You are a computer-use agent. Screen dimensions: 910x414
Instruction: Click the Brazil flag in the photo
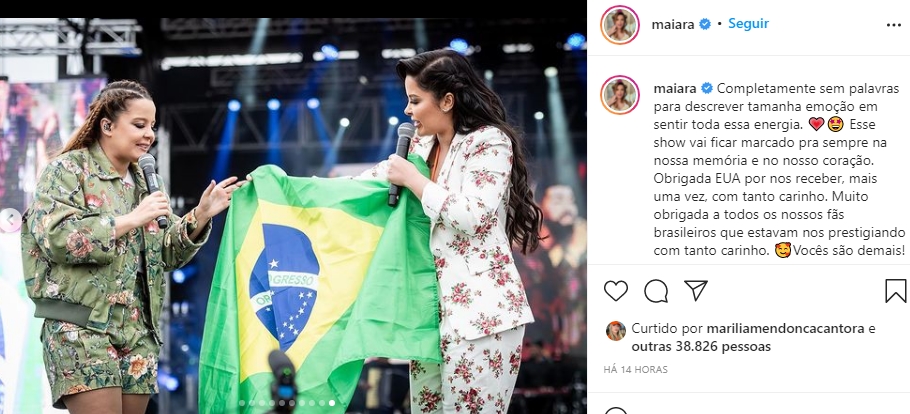(318, 285)
